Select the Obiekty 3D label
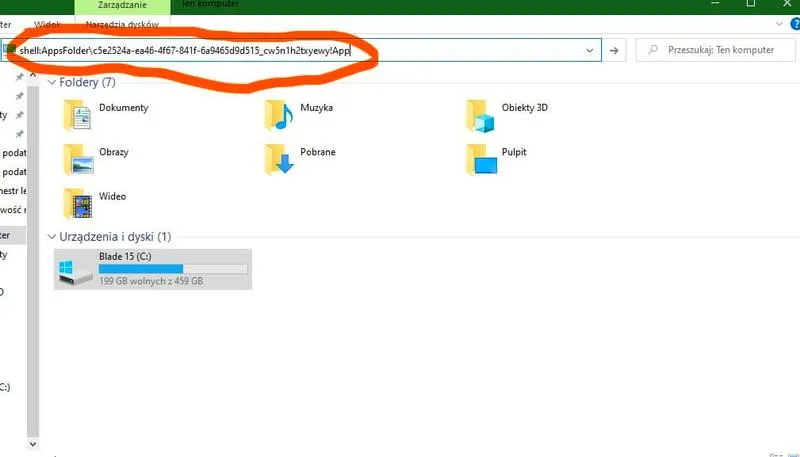 pos(524,108)
